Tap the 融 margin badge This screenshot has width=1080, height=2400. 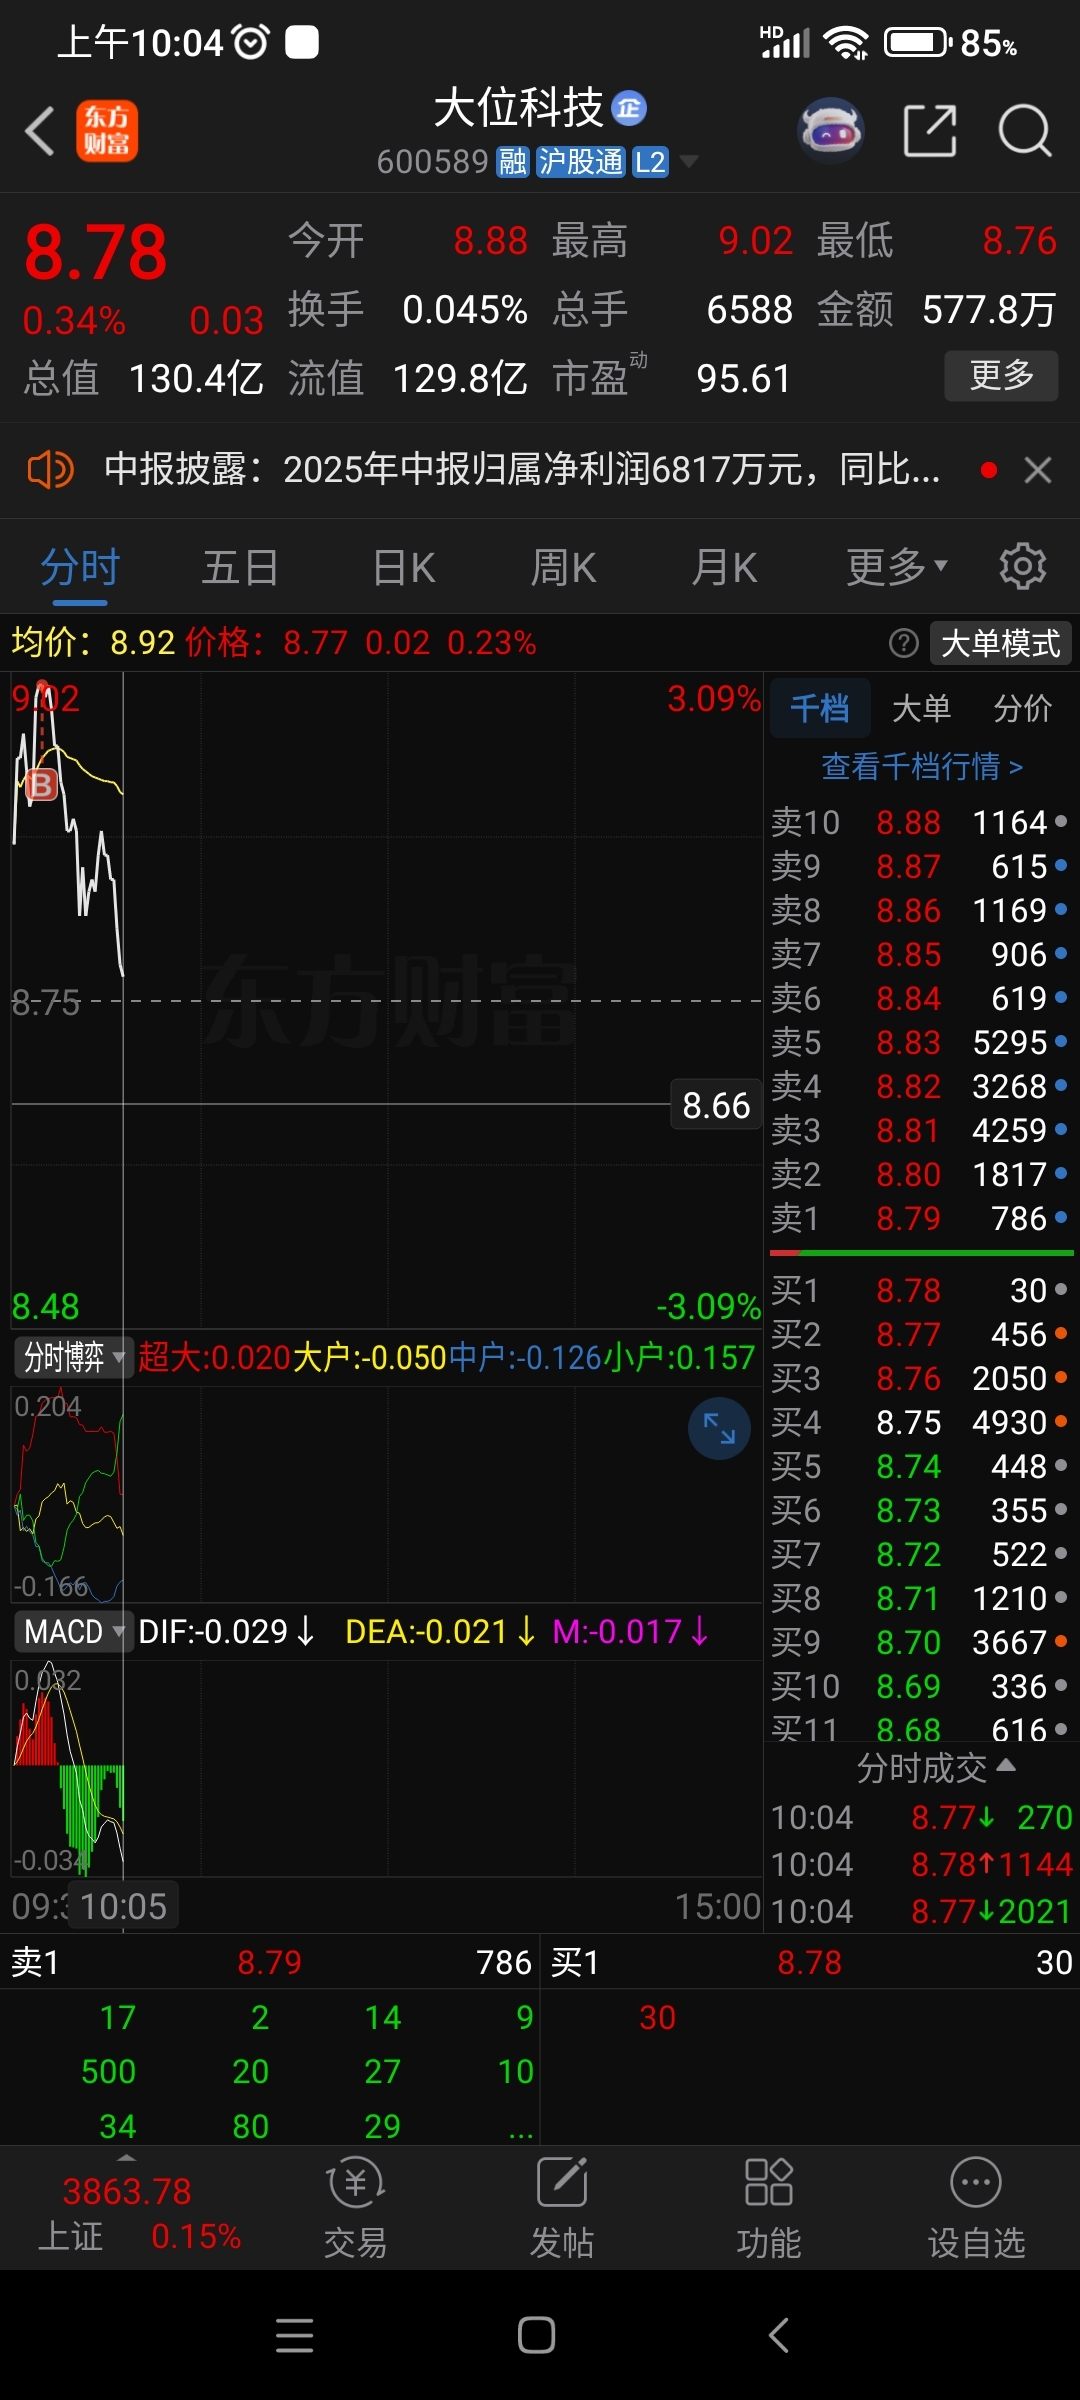(x=513, y=162)
